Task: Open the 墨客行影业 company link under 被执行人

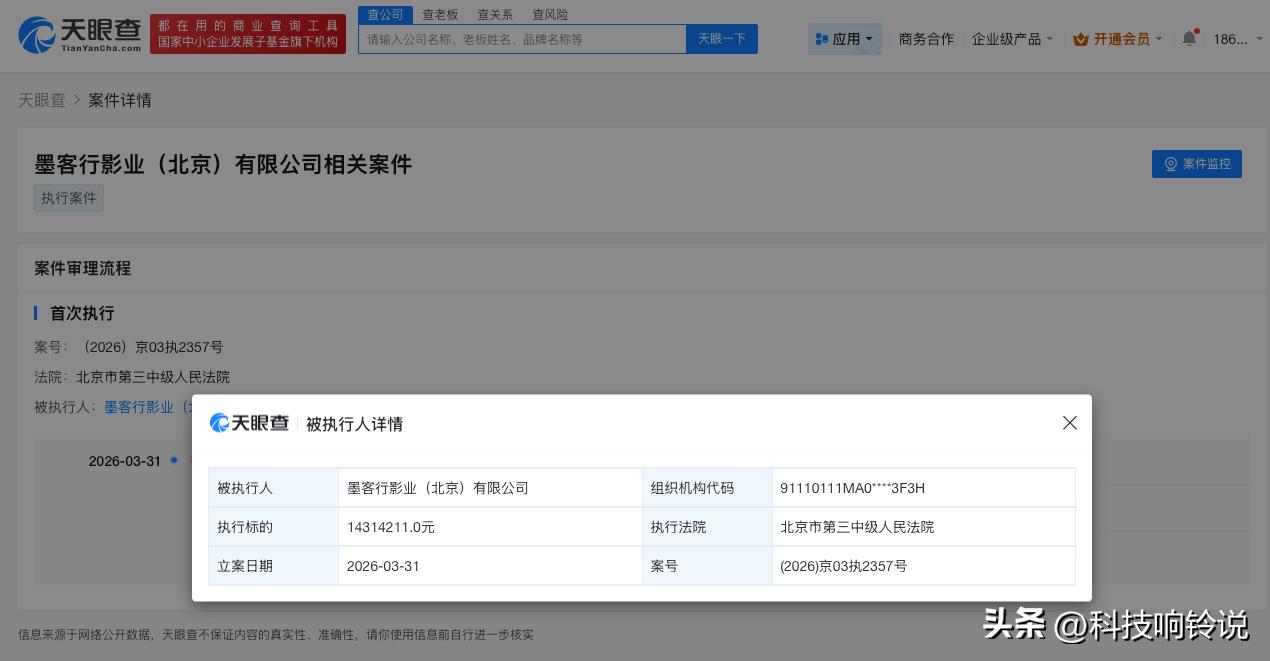Action: tap(138, 407)
